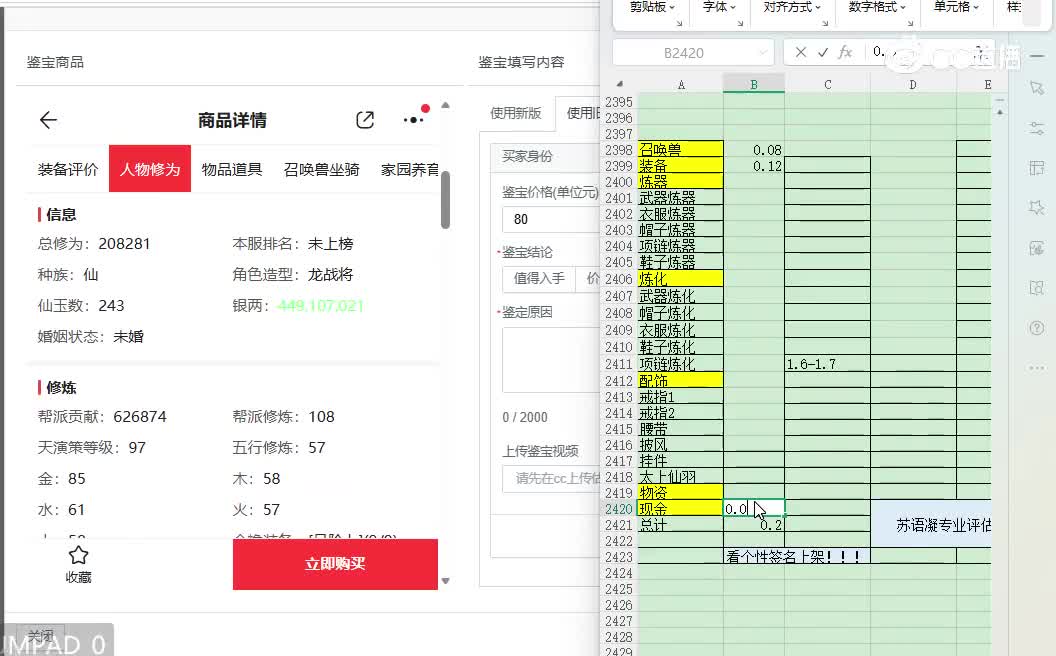Open 数字格式 group dialog launcher arrow
Viewport: 1056px width, 656px height.
[x=910, y=23]
